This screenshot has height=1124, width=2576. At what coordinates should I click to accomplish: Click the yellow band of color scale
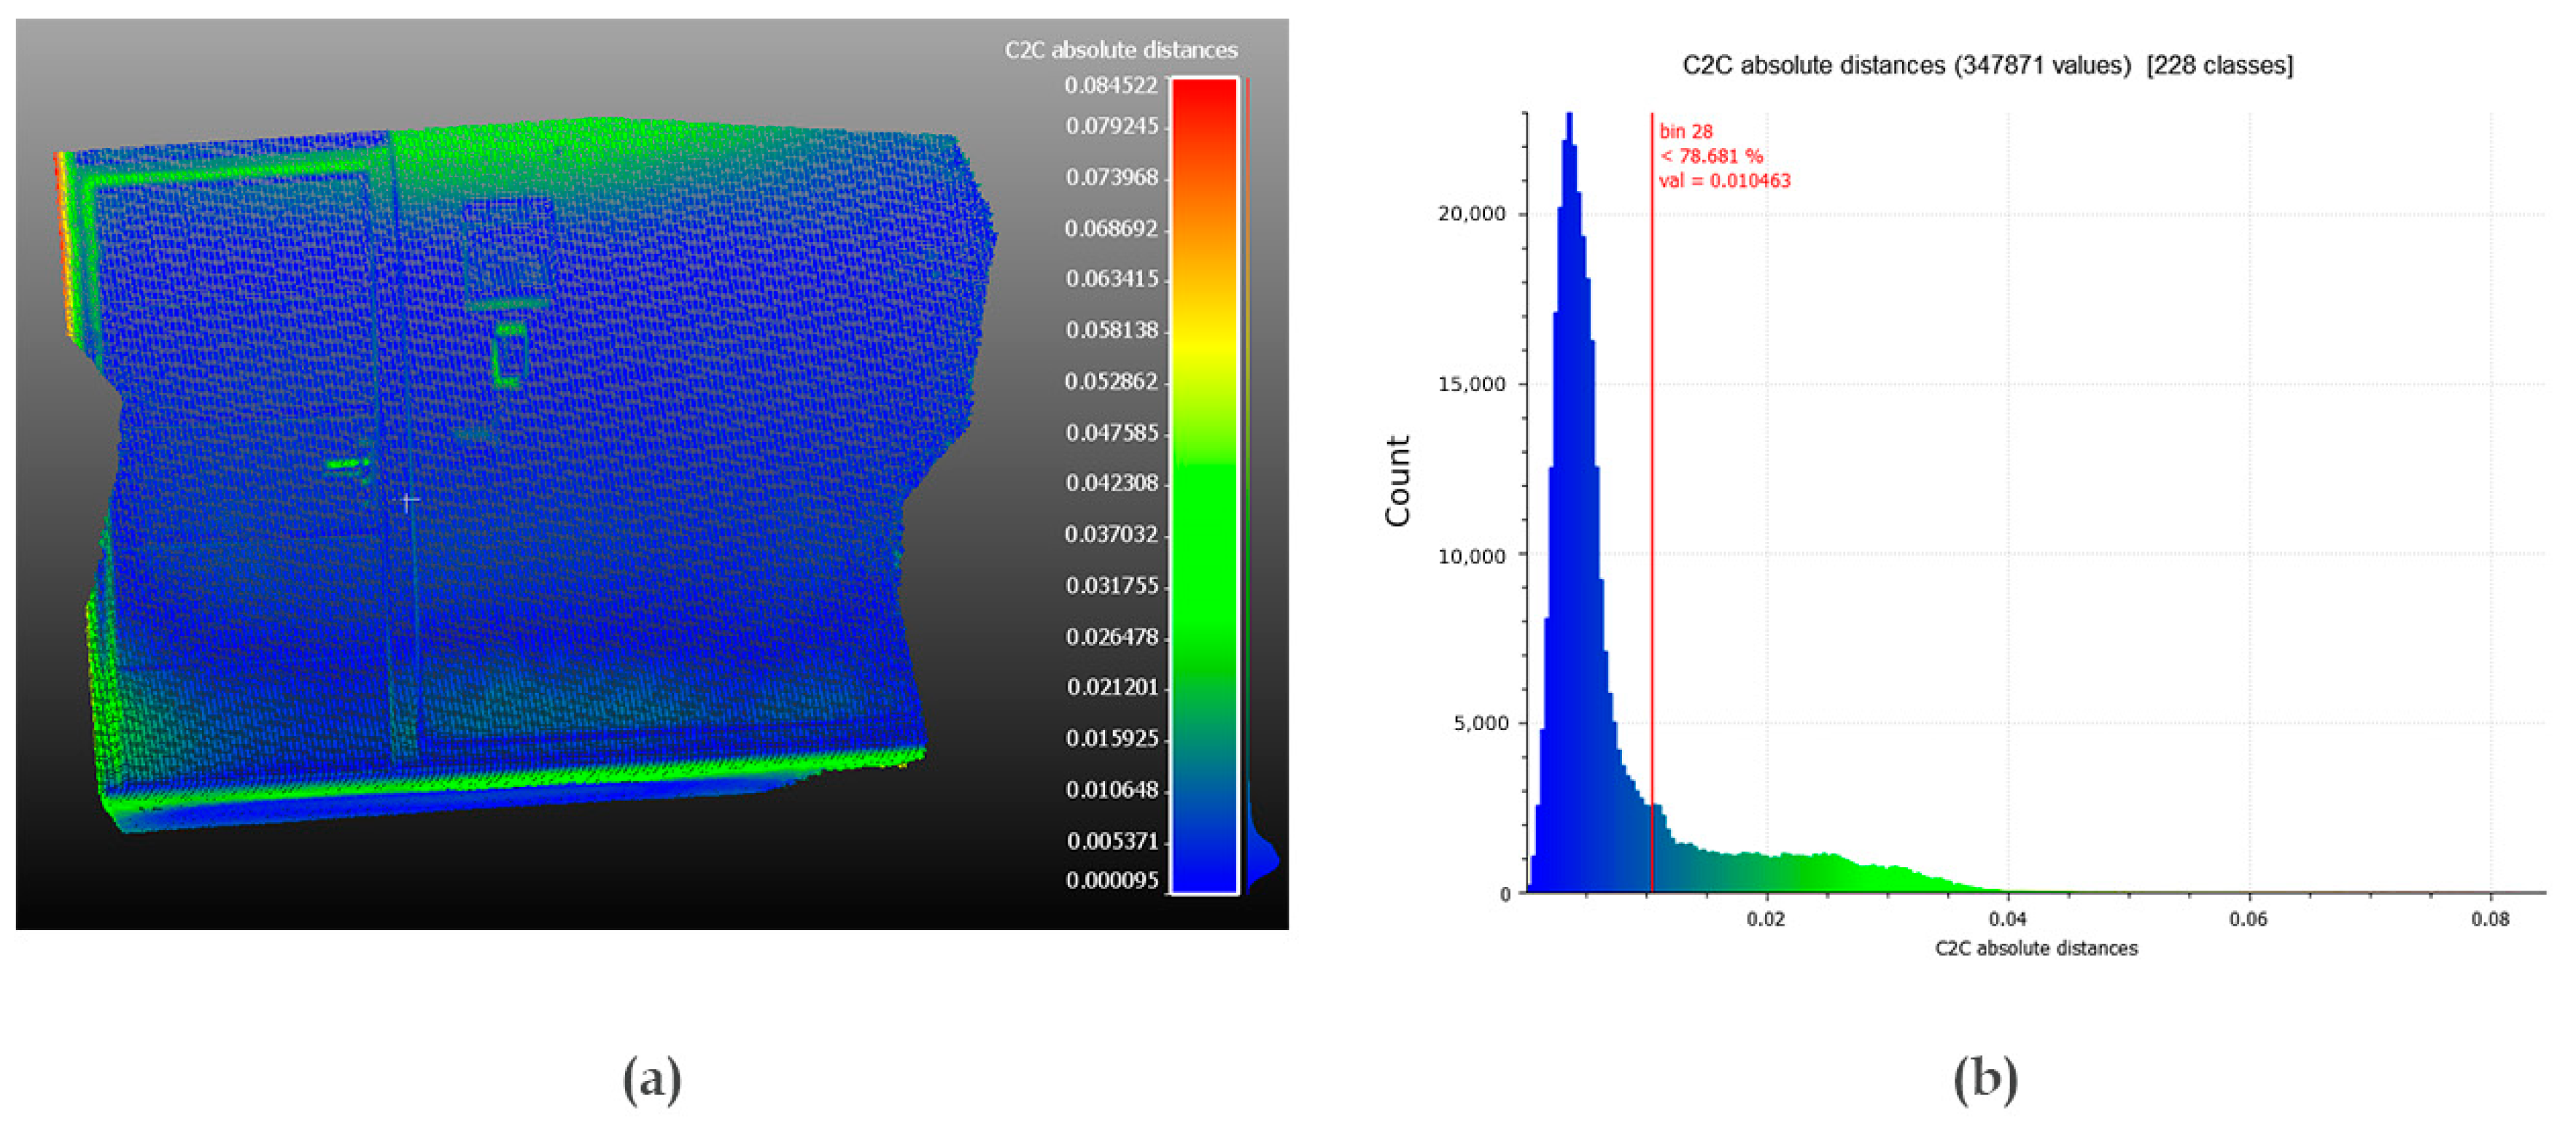tap(1204, 345)
